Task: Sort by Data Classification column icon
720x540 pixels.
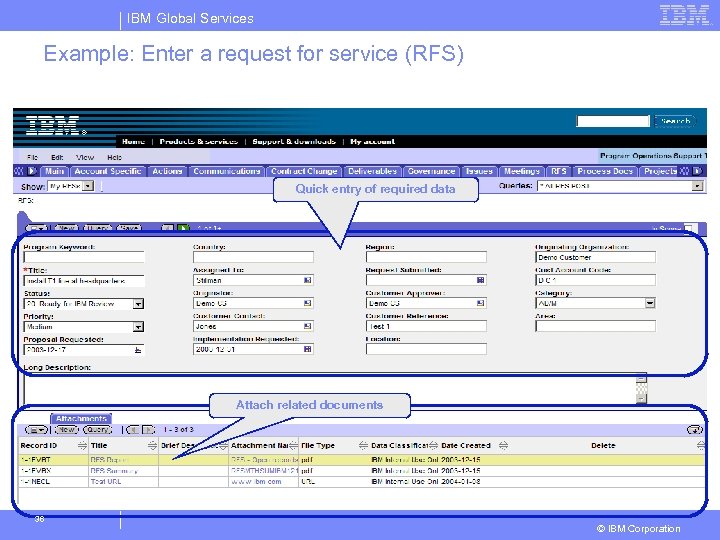Action: [433, 445]
